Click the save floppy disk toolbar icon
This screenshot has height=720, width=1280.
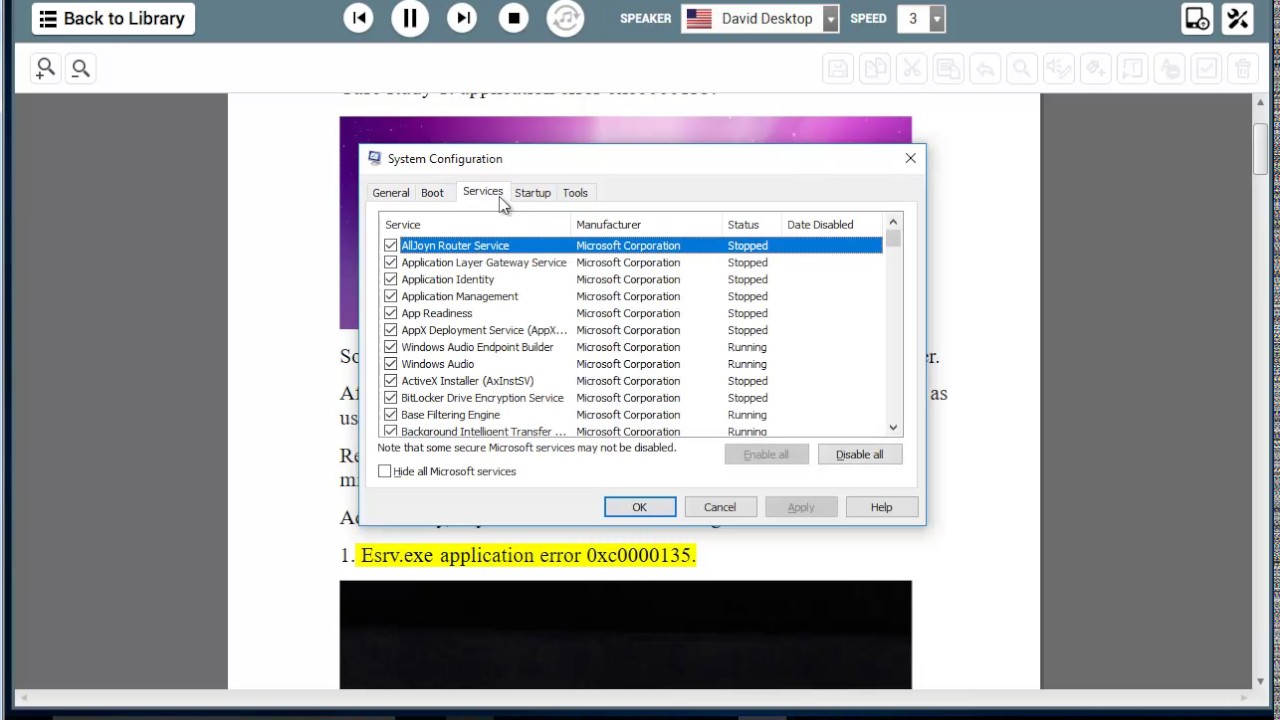pos(838,69)
